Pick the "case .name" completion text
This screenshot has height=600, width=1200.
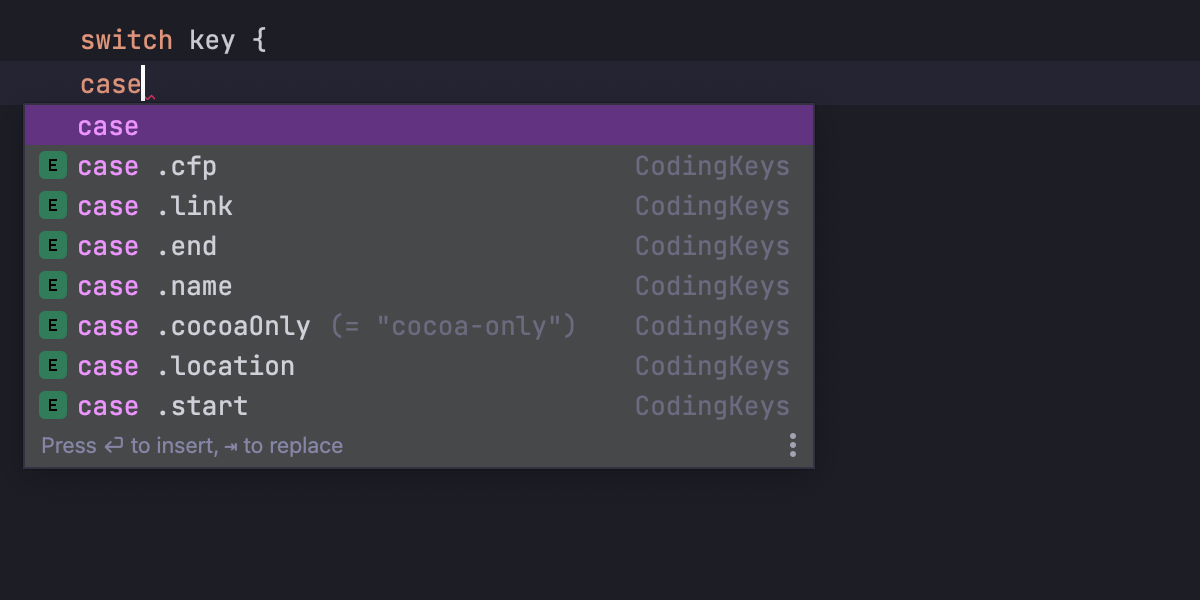tap(155, 286)
